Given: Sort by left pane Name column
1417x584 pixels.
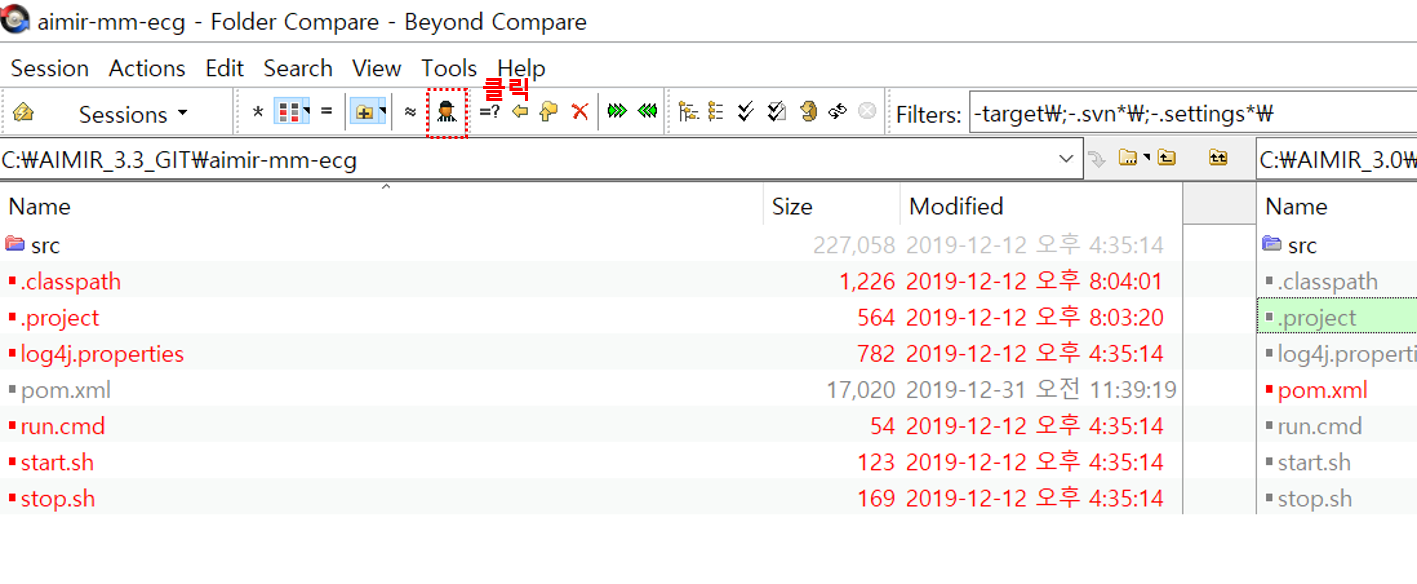Looking at the screenshot, I should pos(382,206).
